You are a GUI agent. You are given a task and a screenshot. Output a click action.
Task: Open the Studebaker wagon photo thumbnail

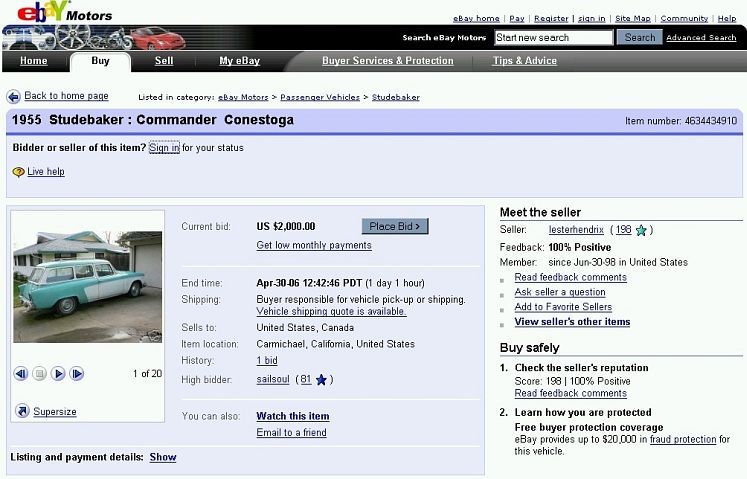(x=88, y=286)
